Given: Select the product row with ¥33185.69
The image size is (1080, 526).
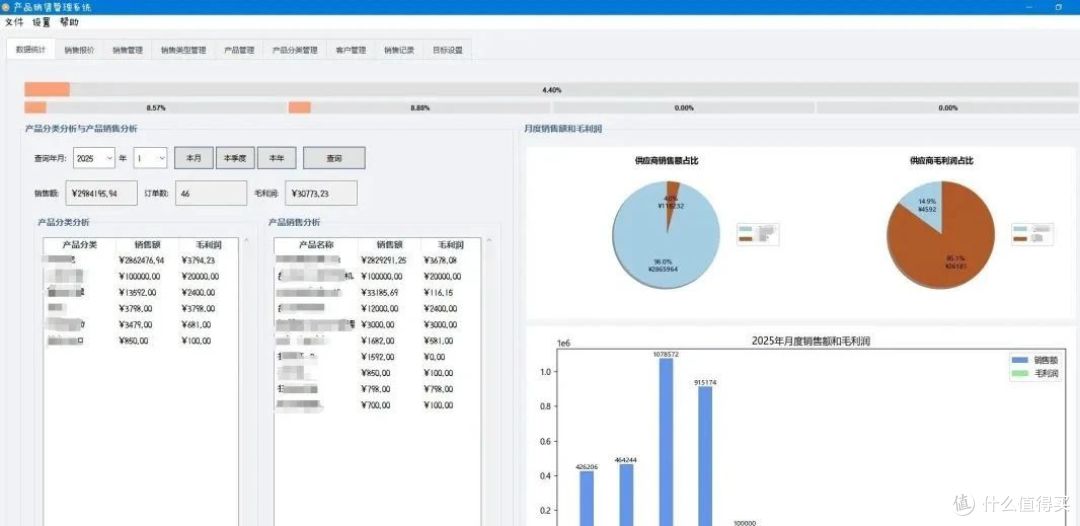Looking at the screenshot, I should [377, 293].
